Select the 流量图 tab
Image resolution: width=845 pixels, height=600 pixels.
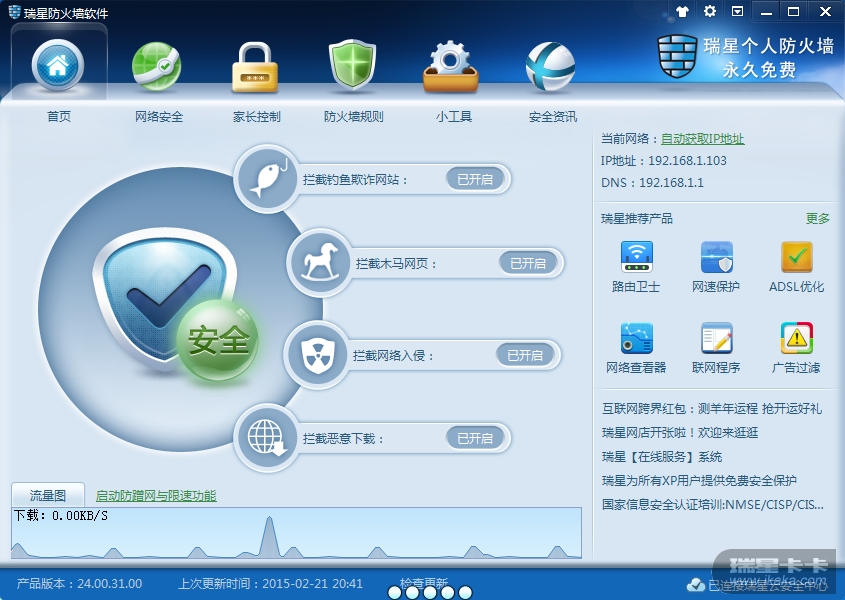pos(48,495)
